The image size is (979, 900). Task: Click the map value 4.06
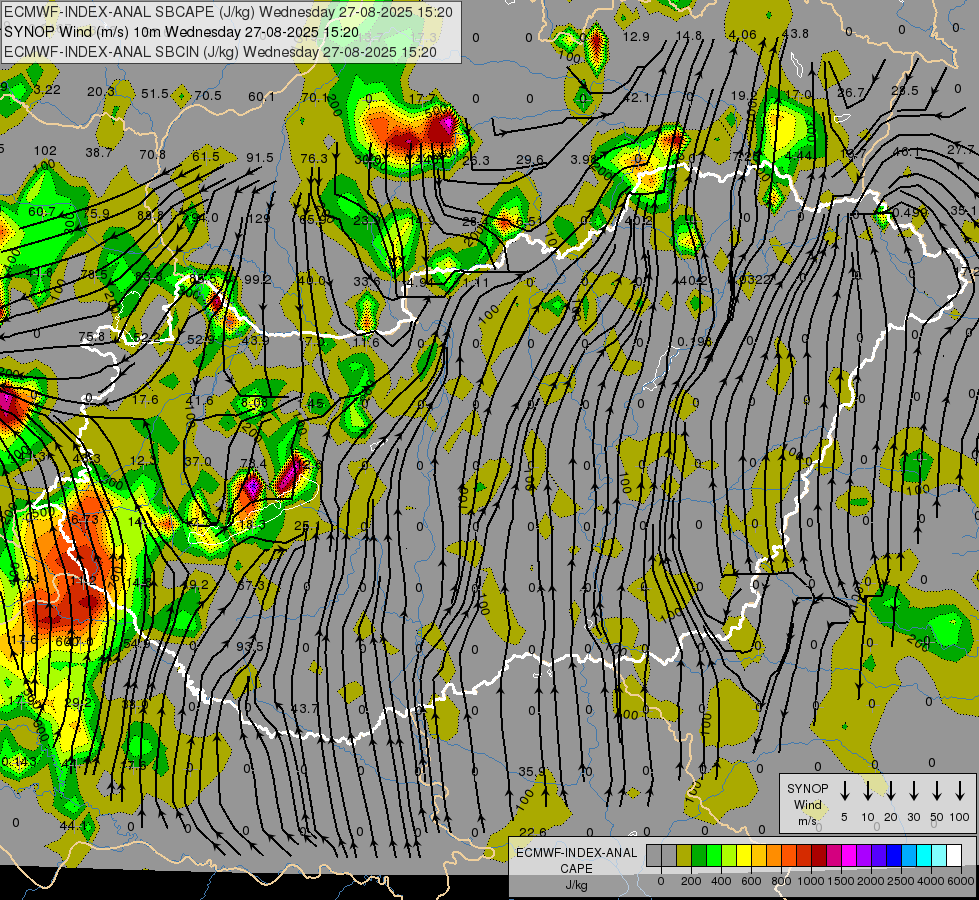pos(742,34)
